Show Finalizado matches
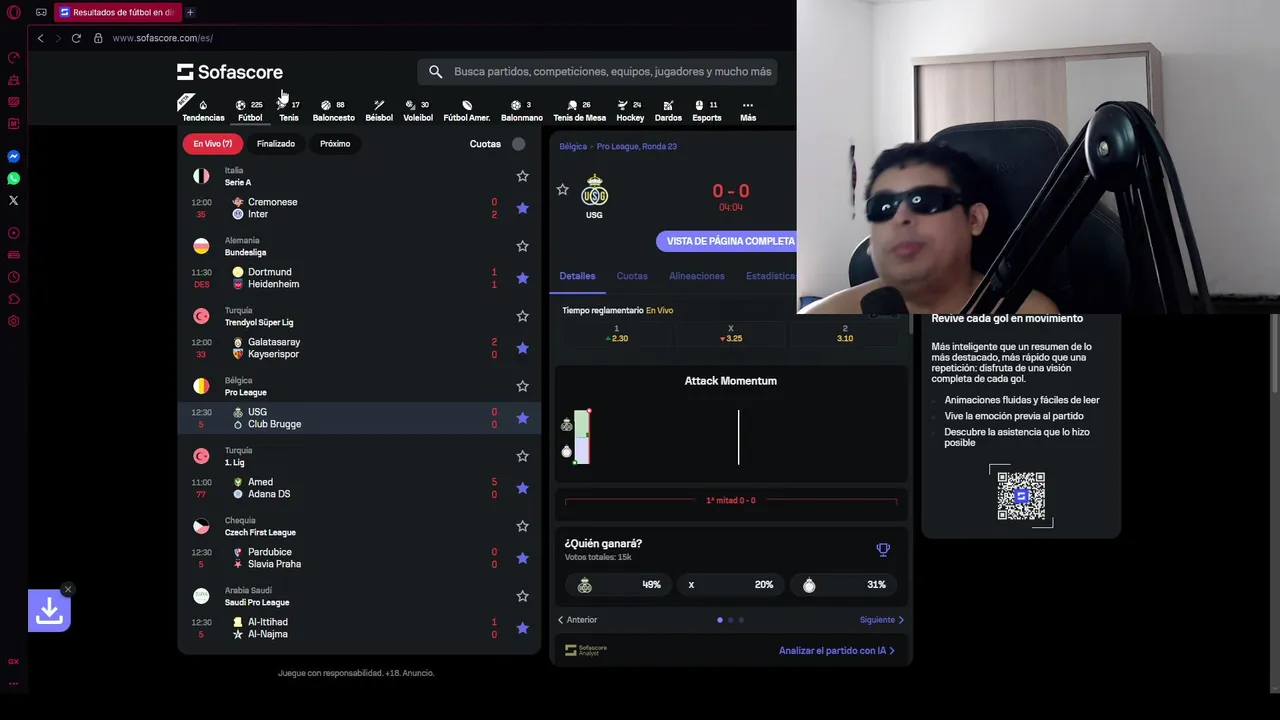 276,144
